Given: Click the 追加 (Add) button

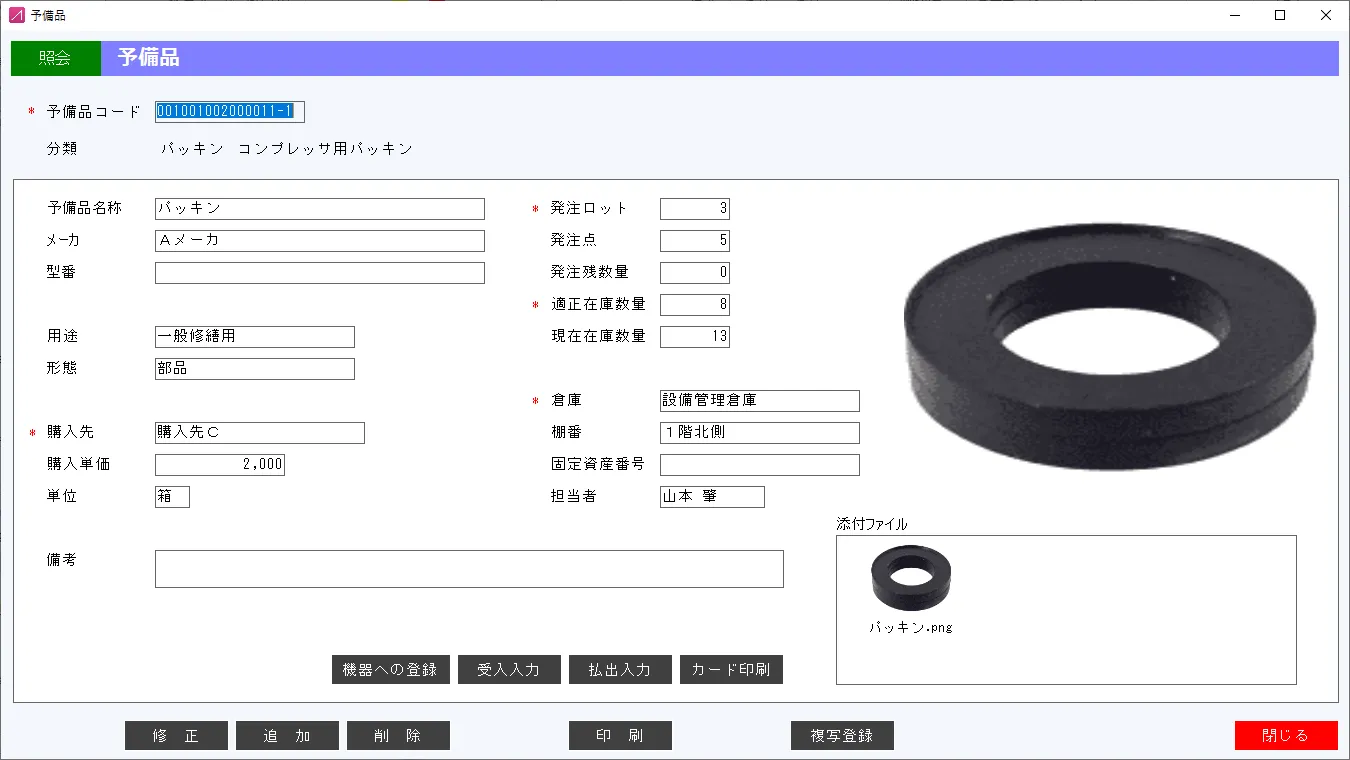Looking at the screenshot, I should 287,735.
